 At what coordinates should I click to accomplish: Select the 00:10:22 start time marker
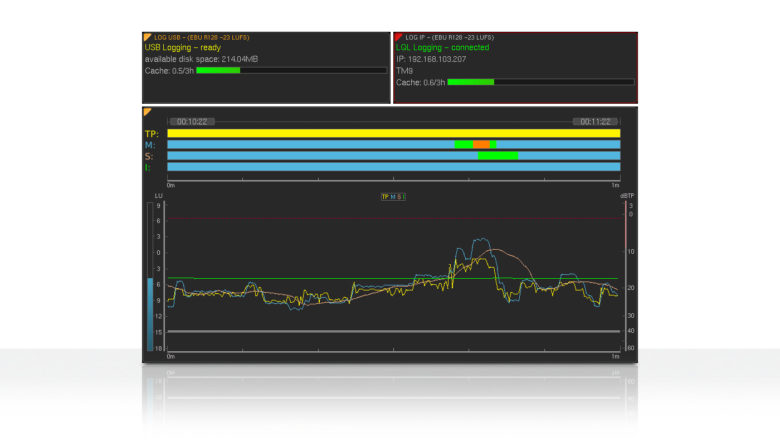click(192, 122)
